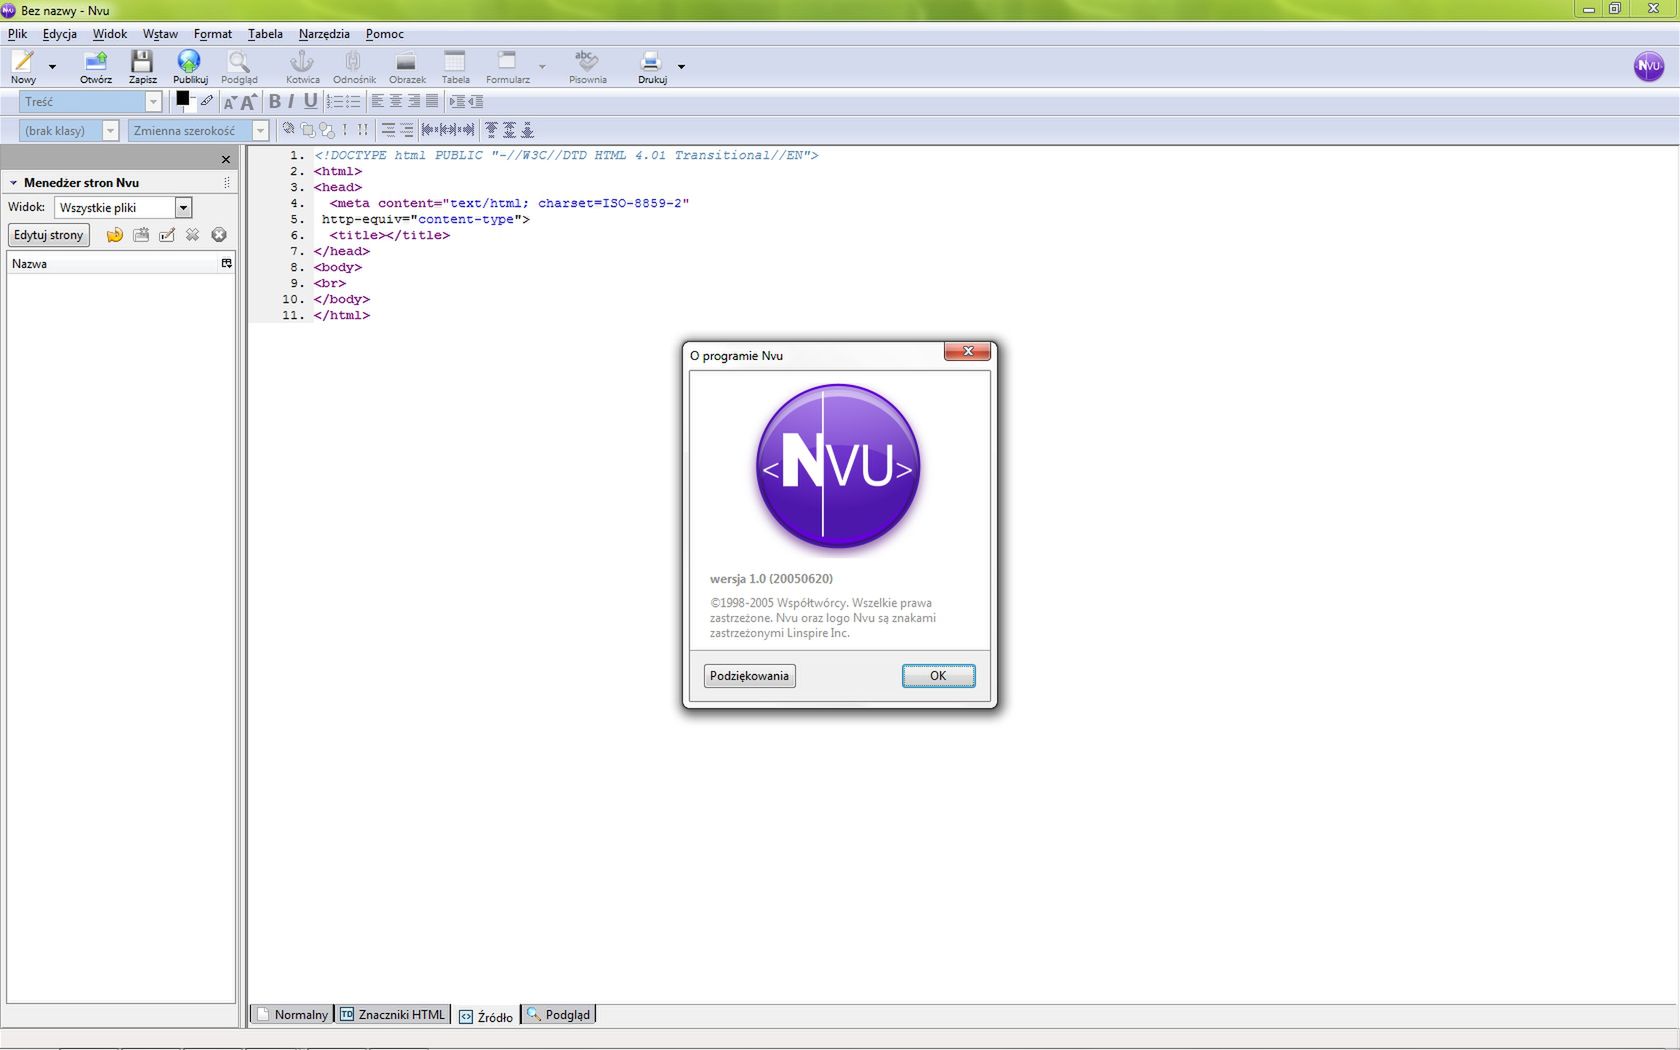This screenshot has width=1680, height=1050.
Task: Save the document with the Zapisz icon
Action: (142, 67)
